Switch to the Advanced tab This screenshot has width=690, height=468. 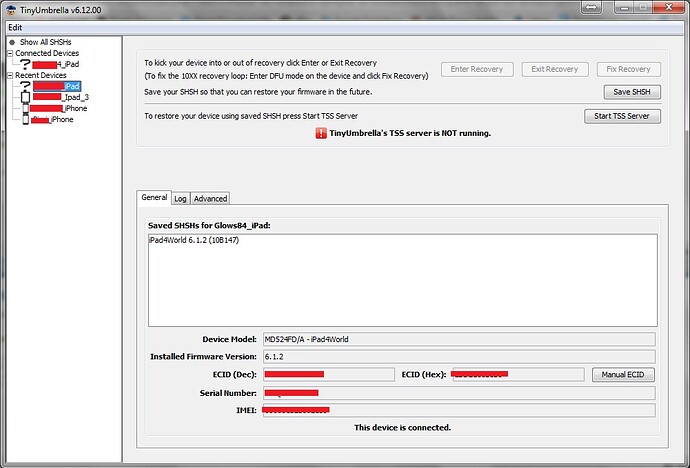pyautogui.click(x=210, y=198)
